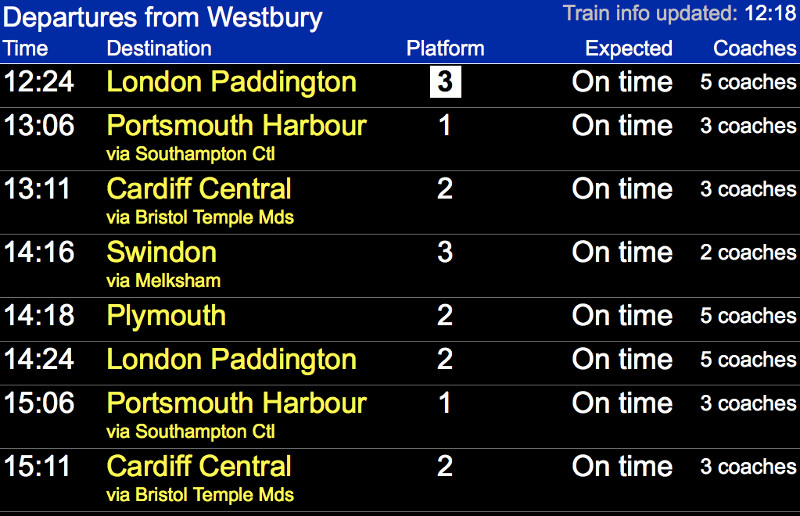Click the Expected column header

[628, 49]
